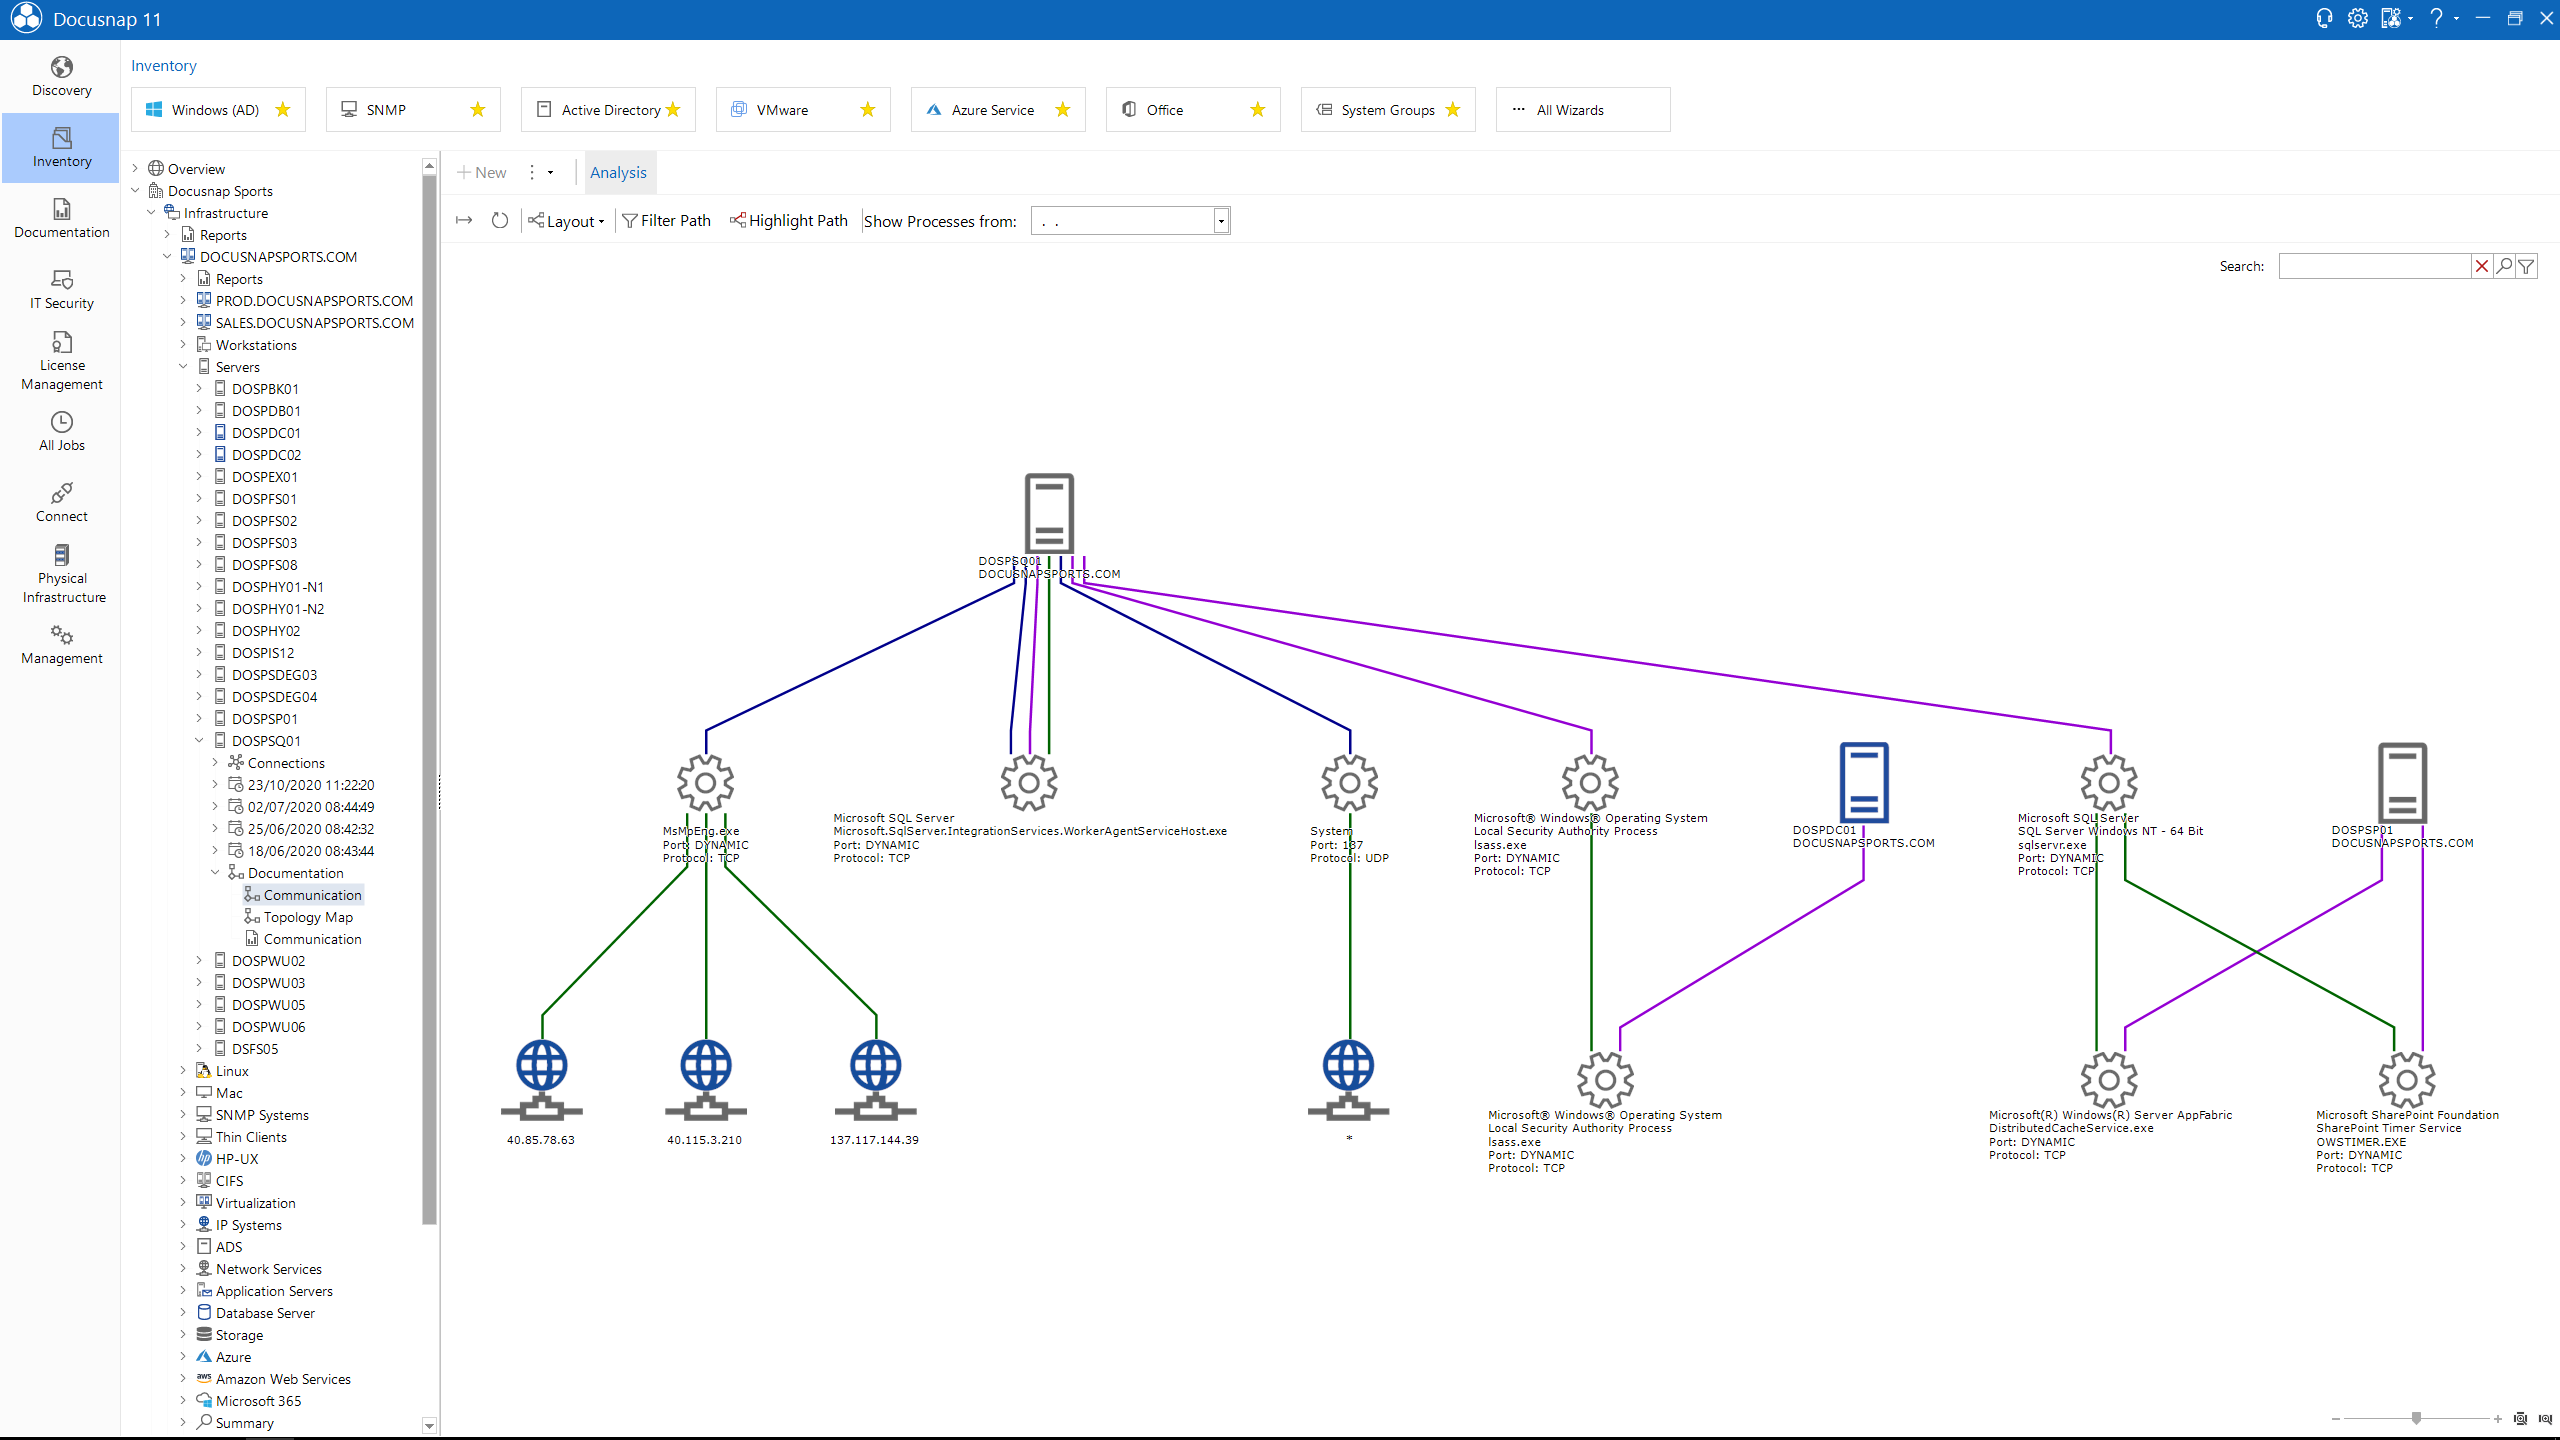Collapse the DOSPSQ01 tree node
2560x1440 pixels.
[x=199, y=740]
